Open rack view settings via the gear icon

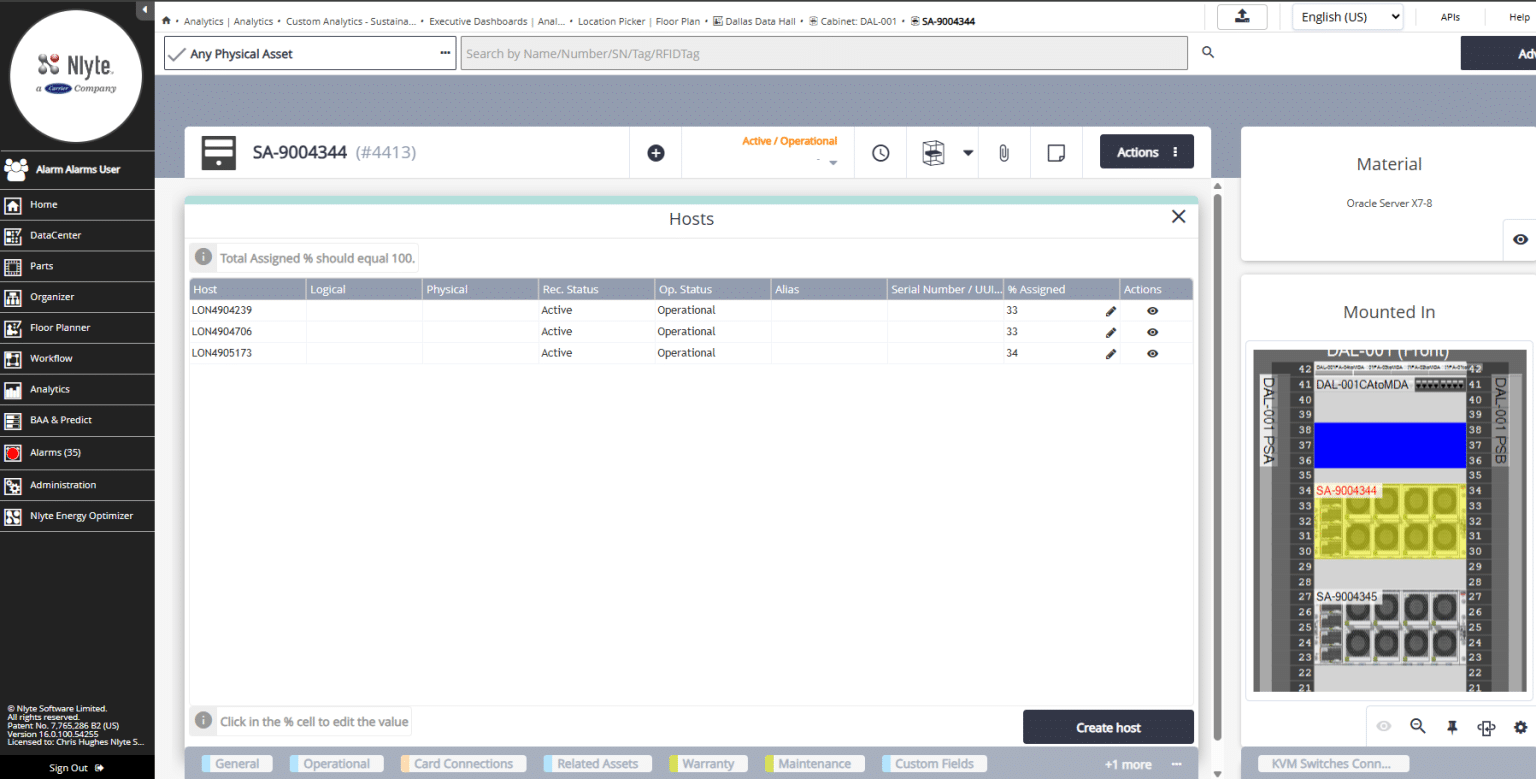(1520, 727)
